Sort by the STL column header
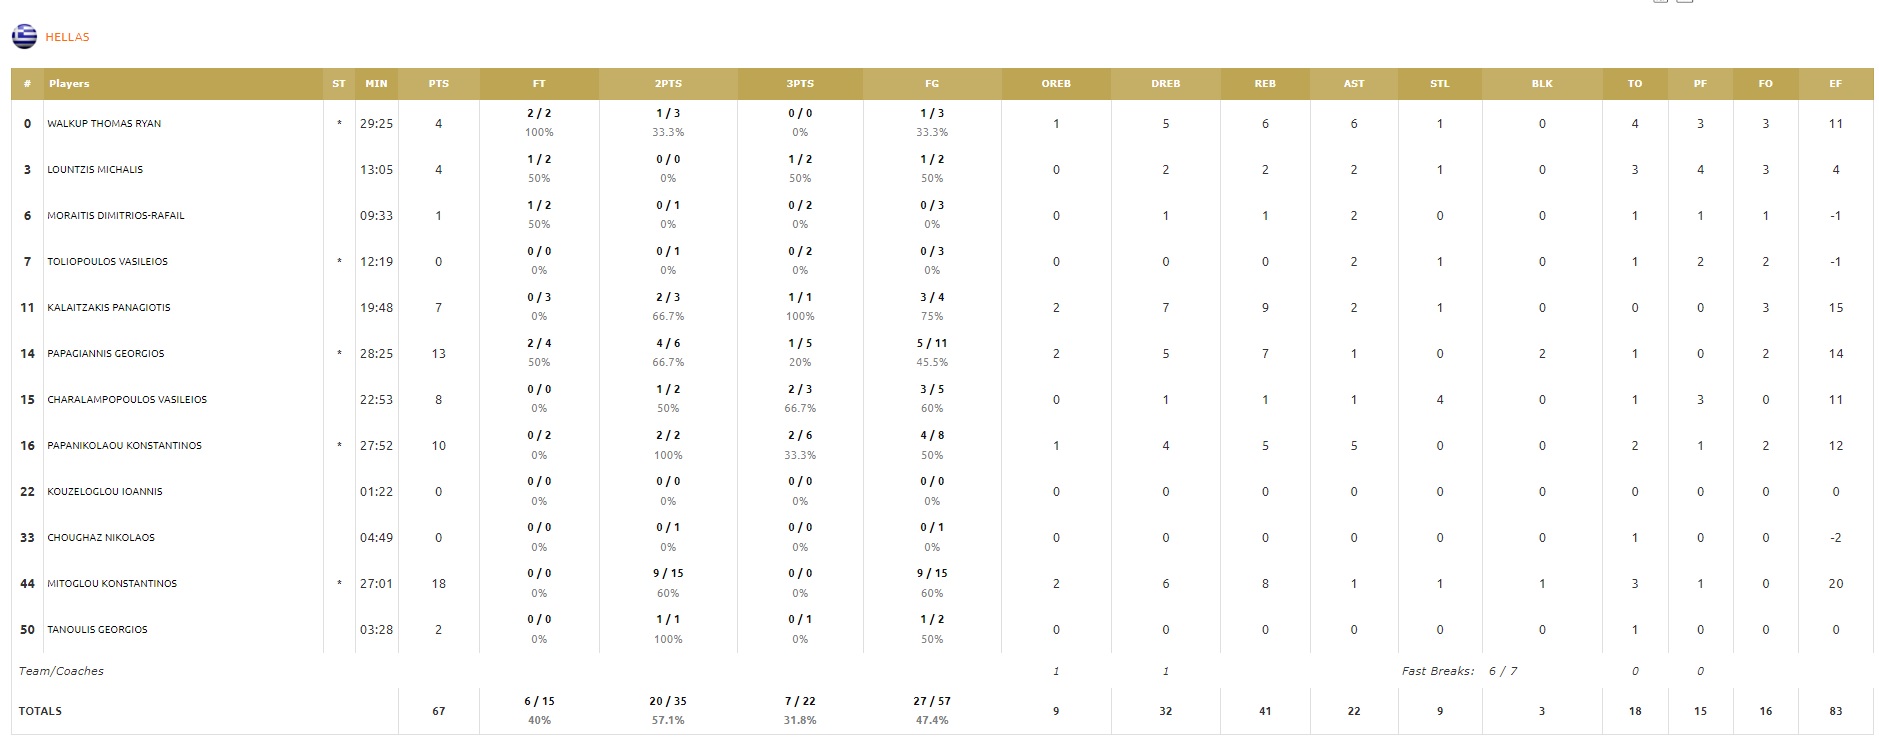The image size is (1879, 744). (x=1439, y=84)
